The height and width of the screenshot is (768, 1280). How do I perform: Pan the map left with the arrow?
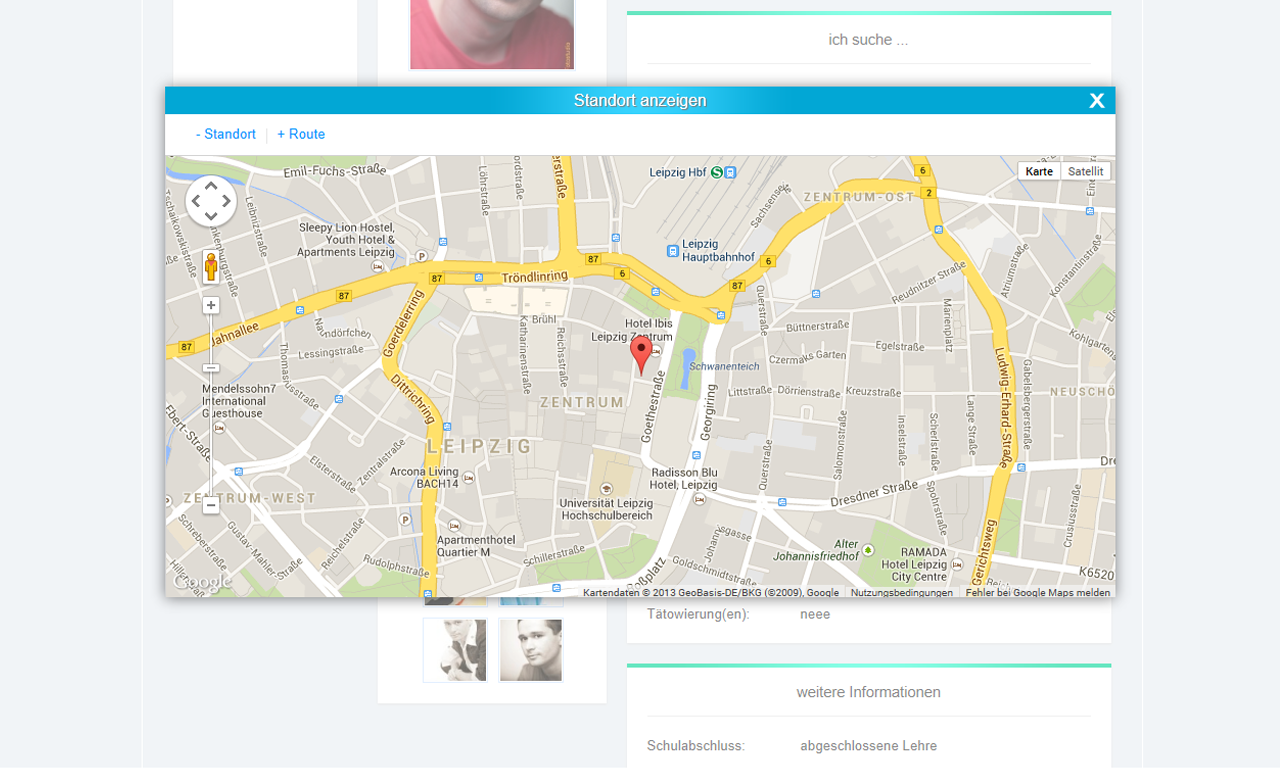click(x=196, y=201)
